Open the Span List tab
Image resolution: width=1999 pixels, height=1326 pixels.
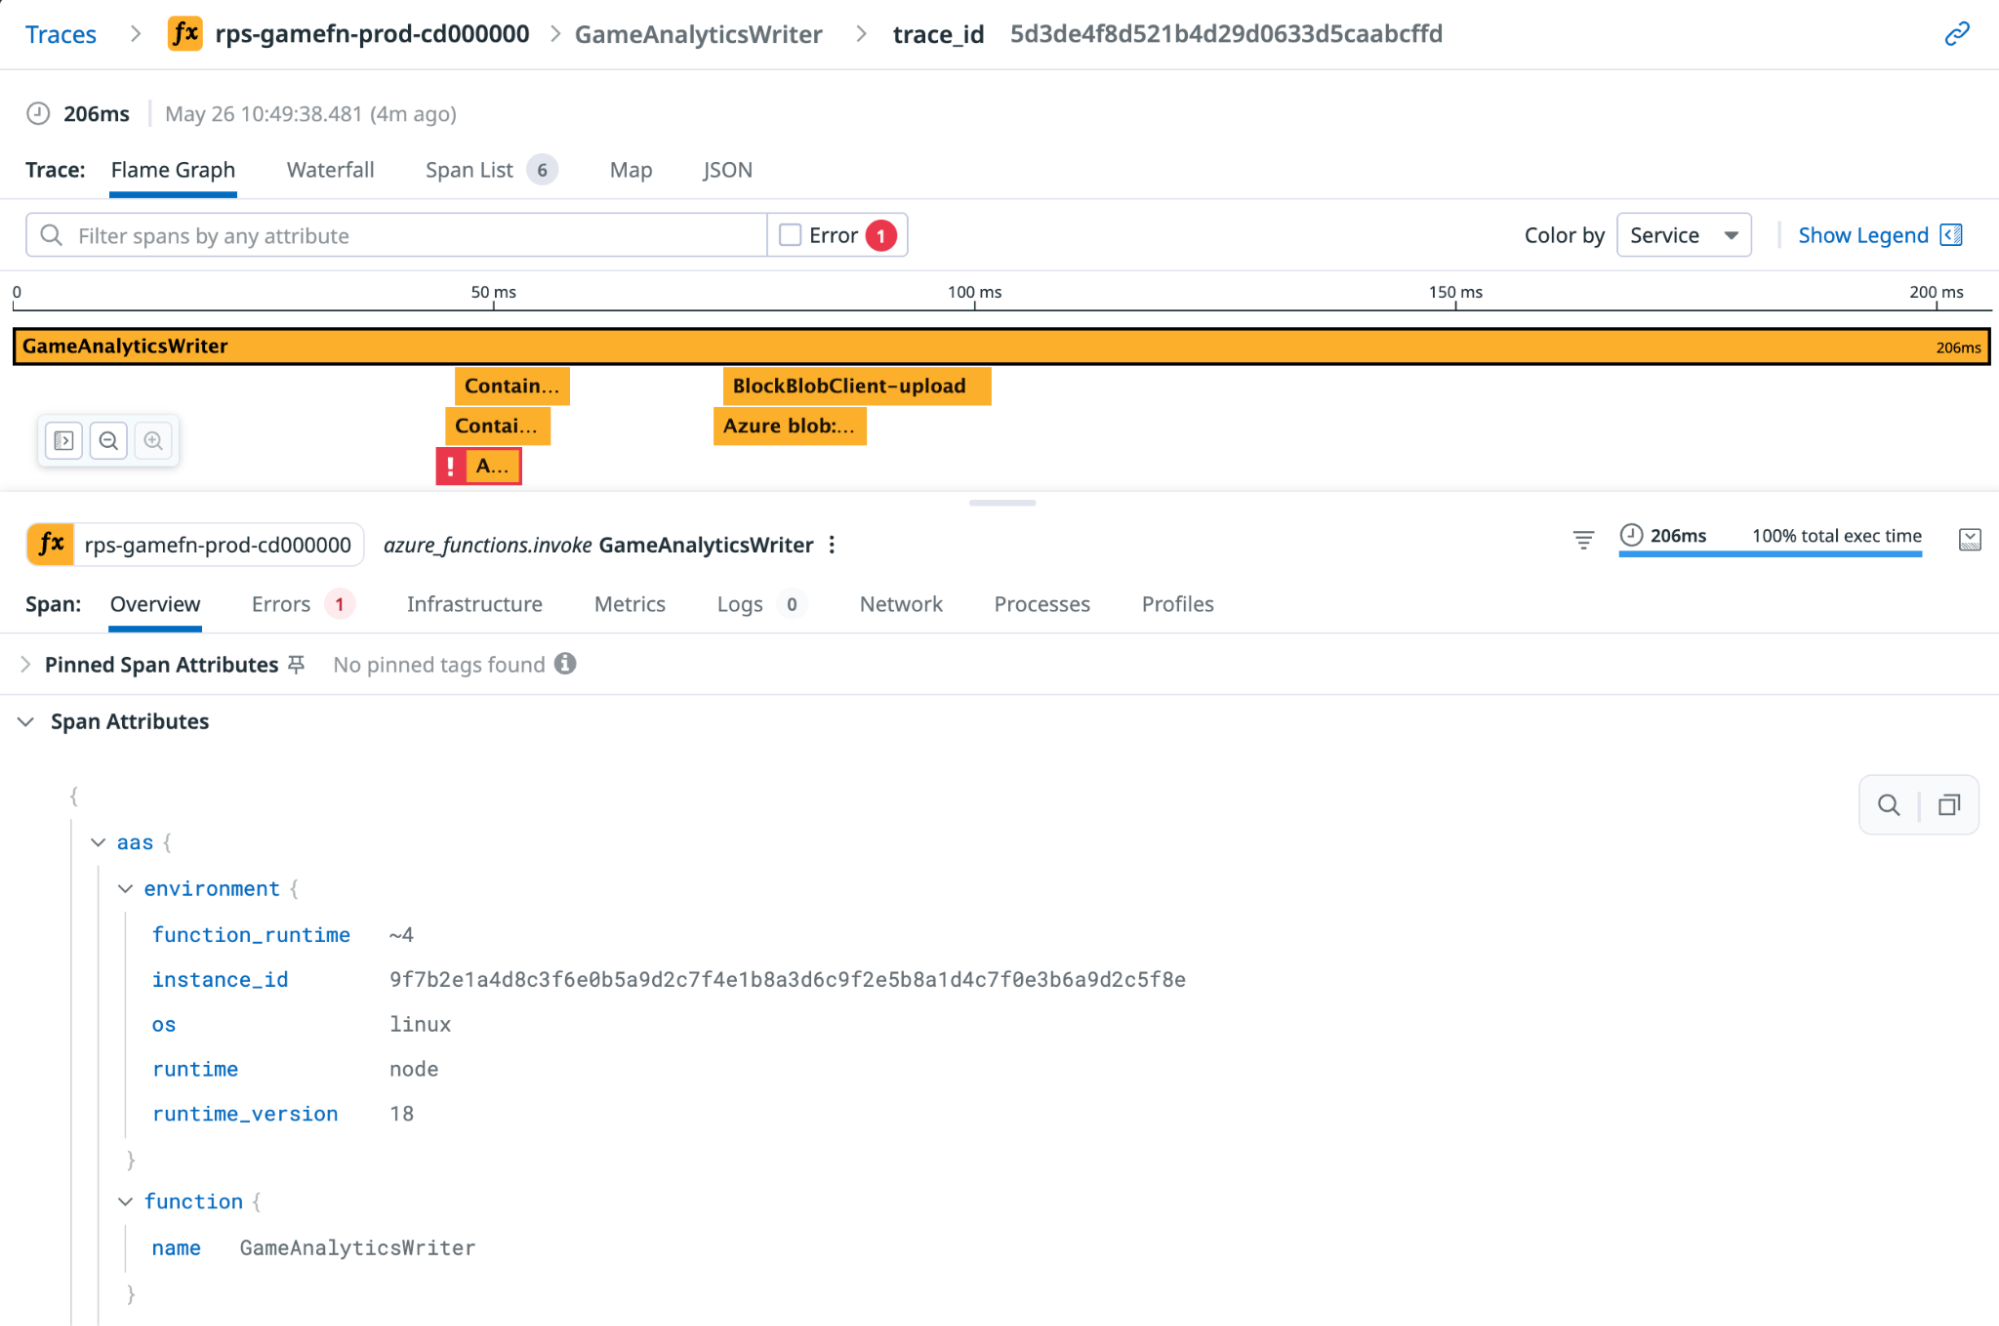490,170
